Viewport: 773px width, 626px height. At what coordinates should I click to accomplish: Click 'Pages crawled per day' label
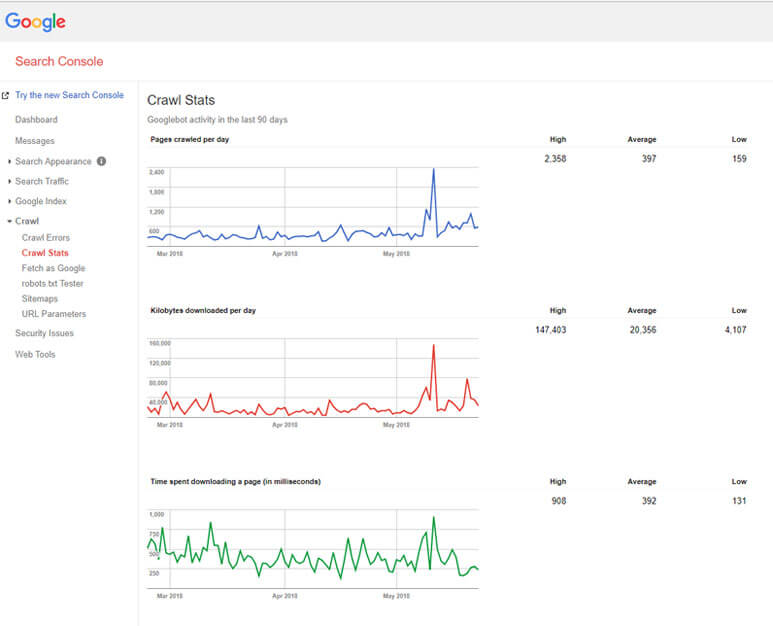(x=190, y=139)
